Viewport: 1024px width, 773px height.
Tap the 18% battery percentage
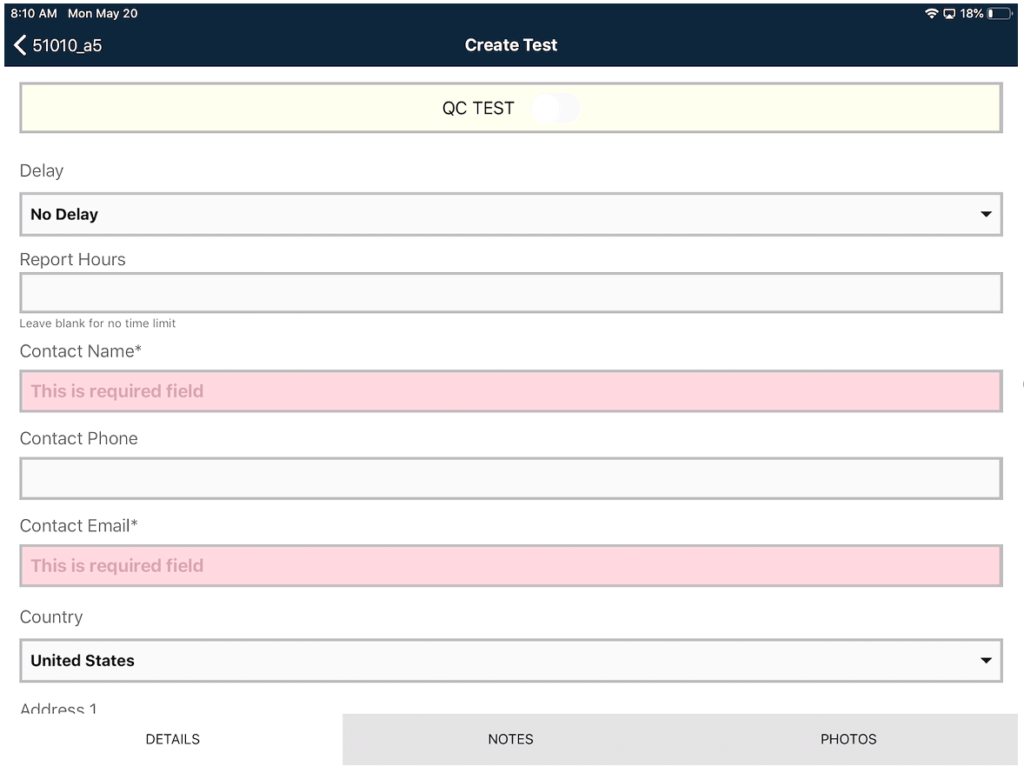972,14
